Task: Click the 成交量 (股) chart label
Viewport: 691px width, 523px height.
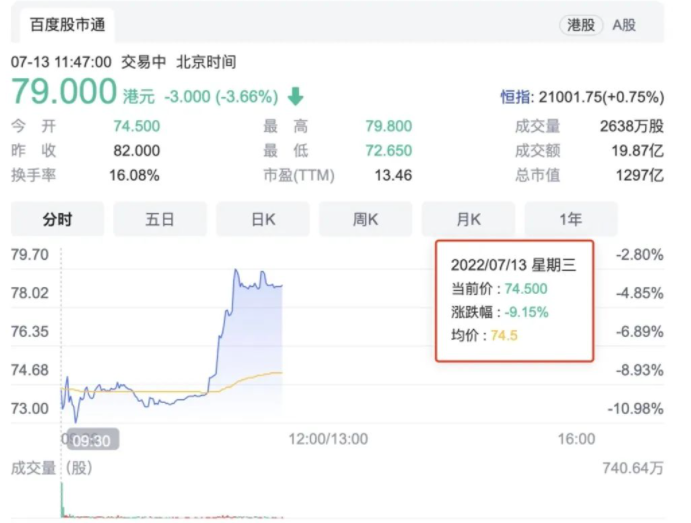Action: point(52,468)
